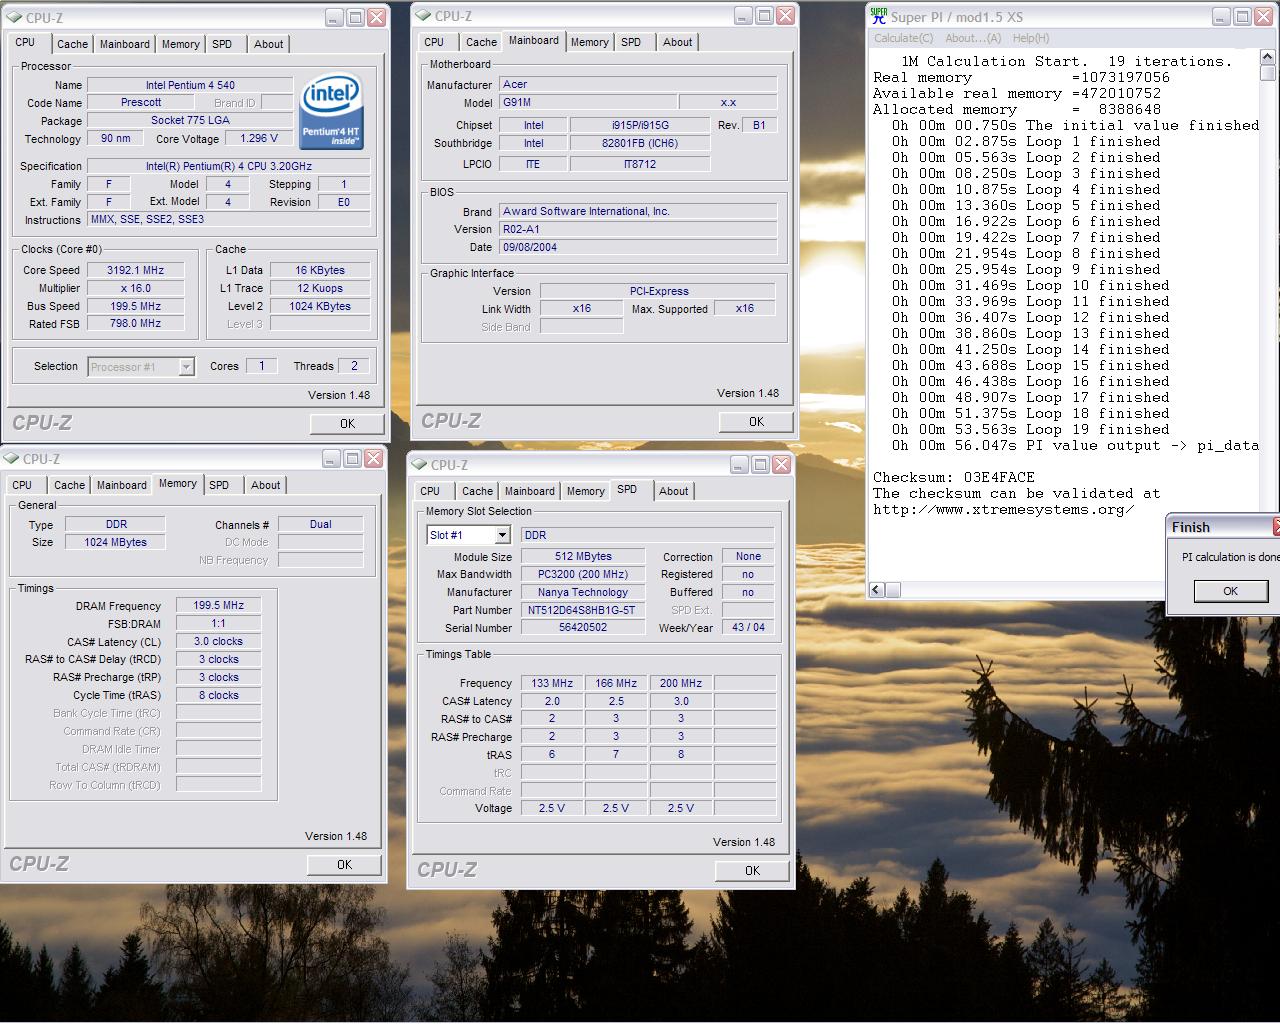This screenshot has height=1024, width=1280.
Task: Open Help(H) menu in Super PI
Action: click(x=1031, y=38)
